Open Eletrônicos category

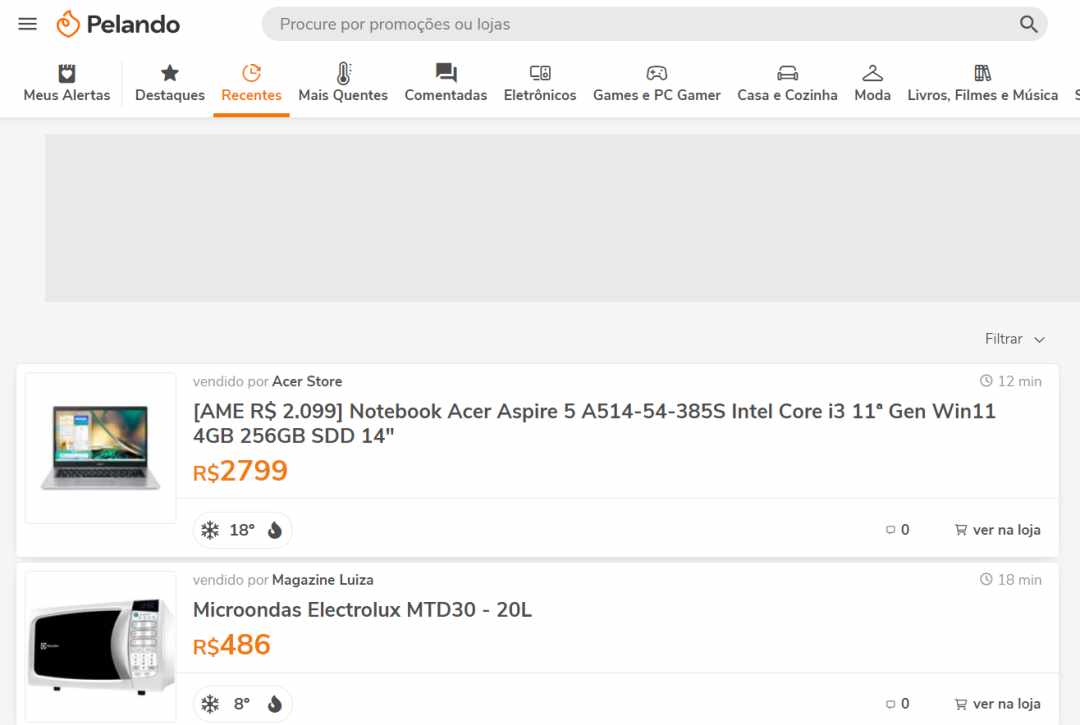(540, 83)
